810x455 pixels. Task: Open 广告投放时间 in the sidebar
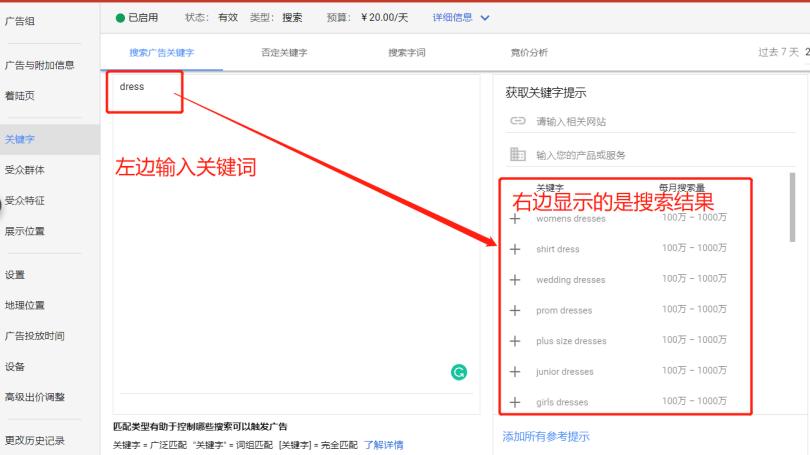coord(35,336)
